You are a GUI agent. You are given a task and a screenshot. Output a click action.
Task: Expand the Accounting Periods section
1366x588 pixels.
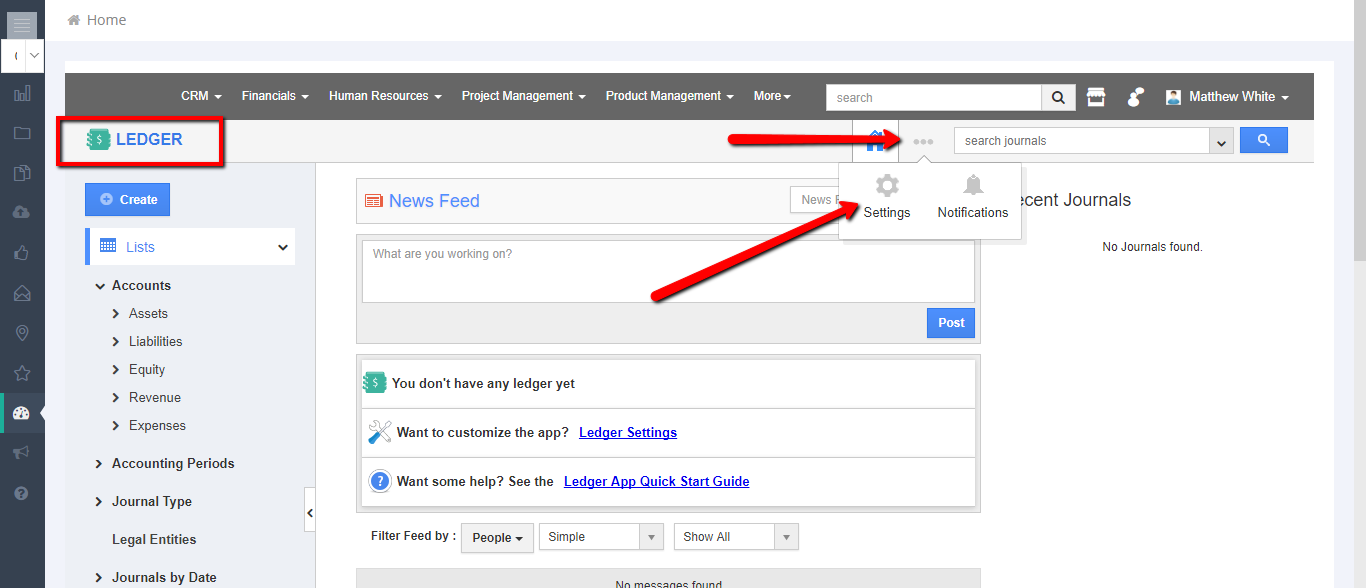click(x=99, y=464)
